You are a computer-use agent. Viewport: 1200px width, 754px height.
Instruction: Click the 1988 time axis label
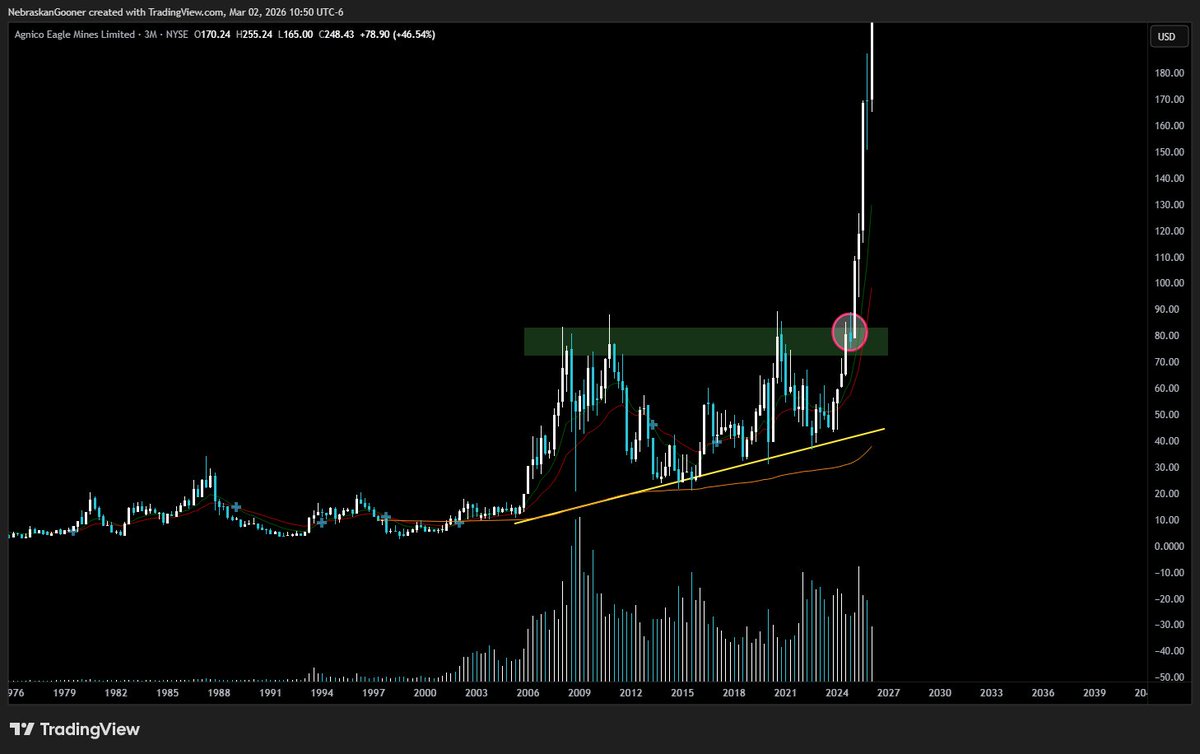pos(219,692)
